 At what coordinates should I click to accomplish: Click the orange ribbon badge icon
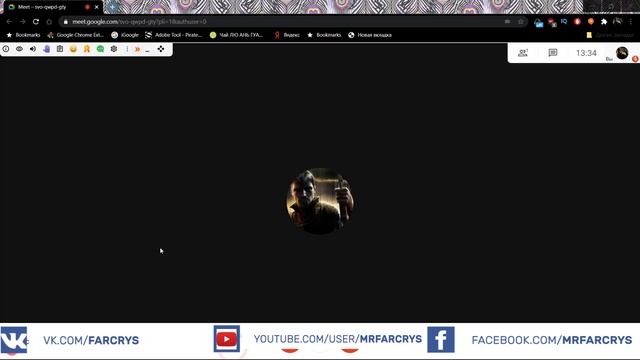coord(87,49)
